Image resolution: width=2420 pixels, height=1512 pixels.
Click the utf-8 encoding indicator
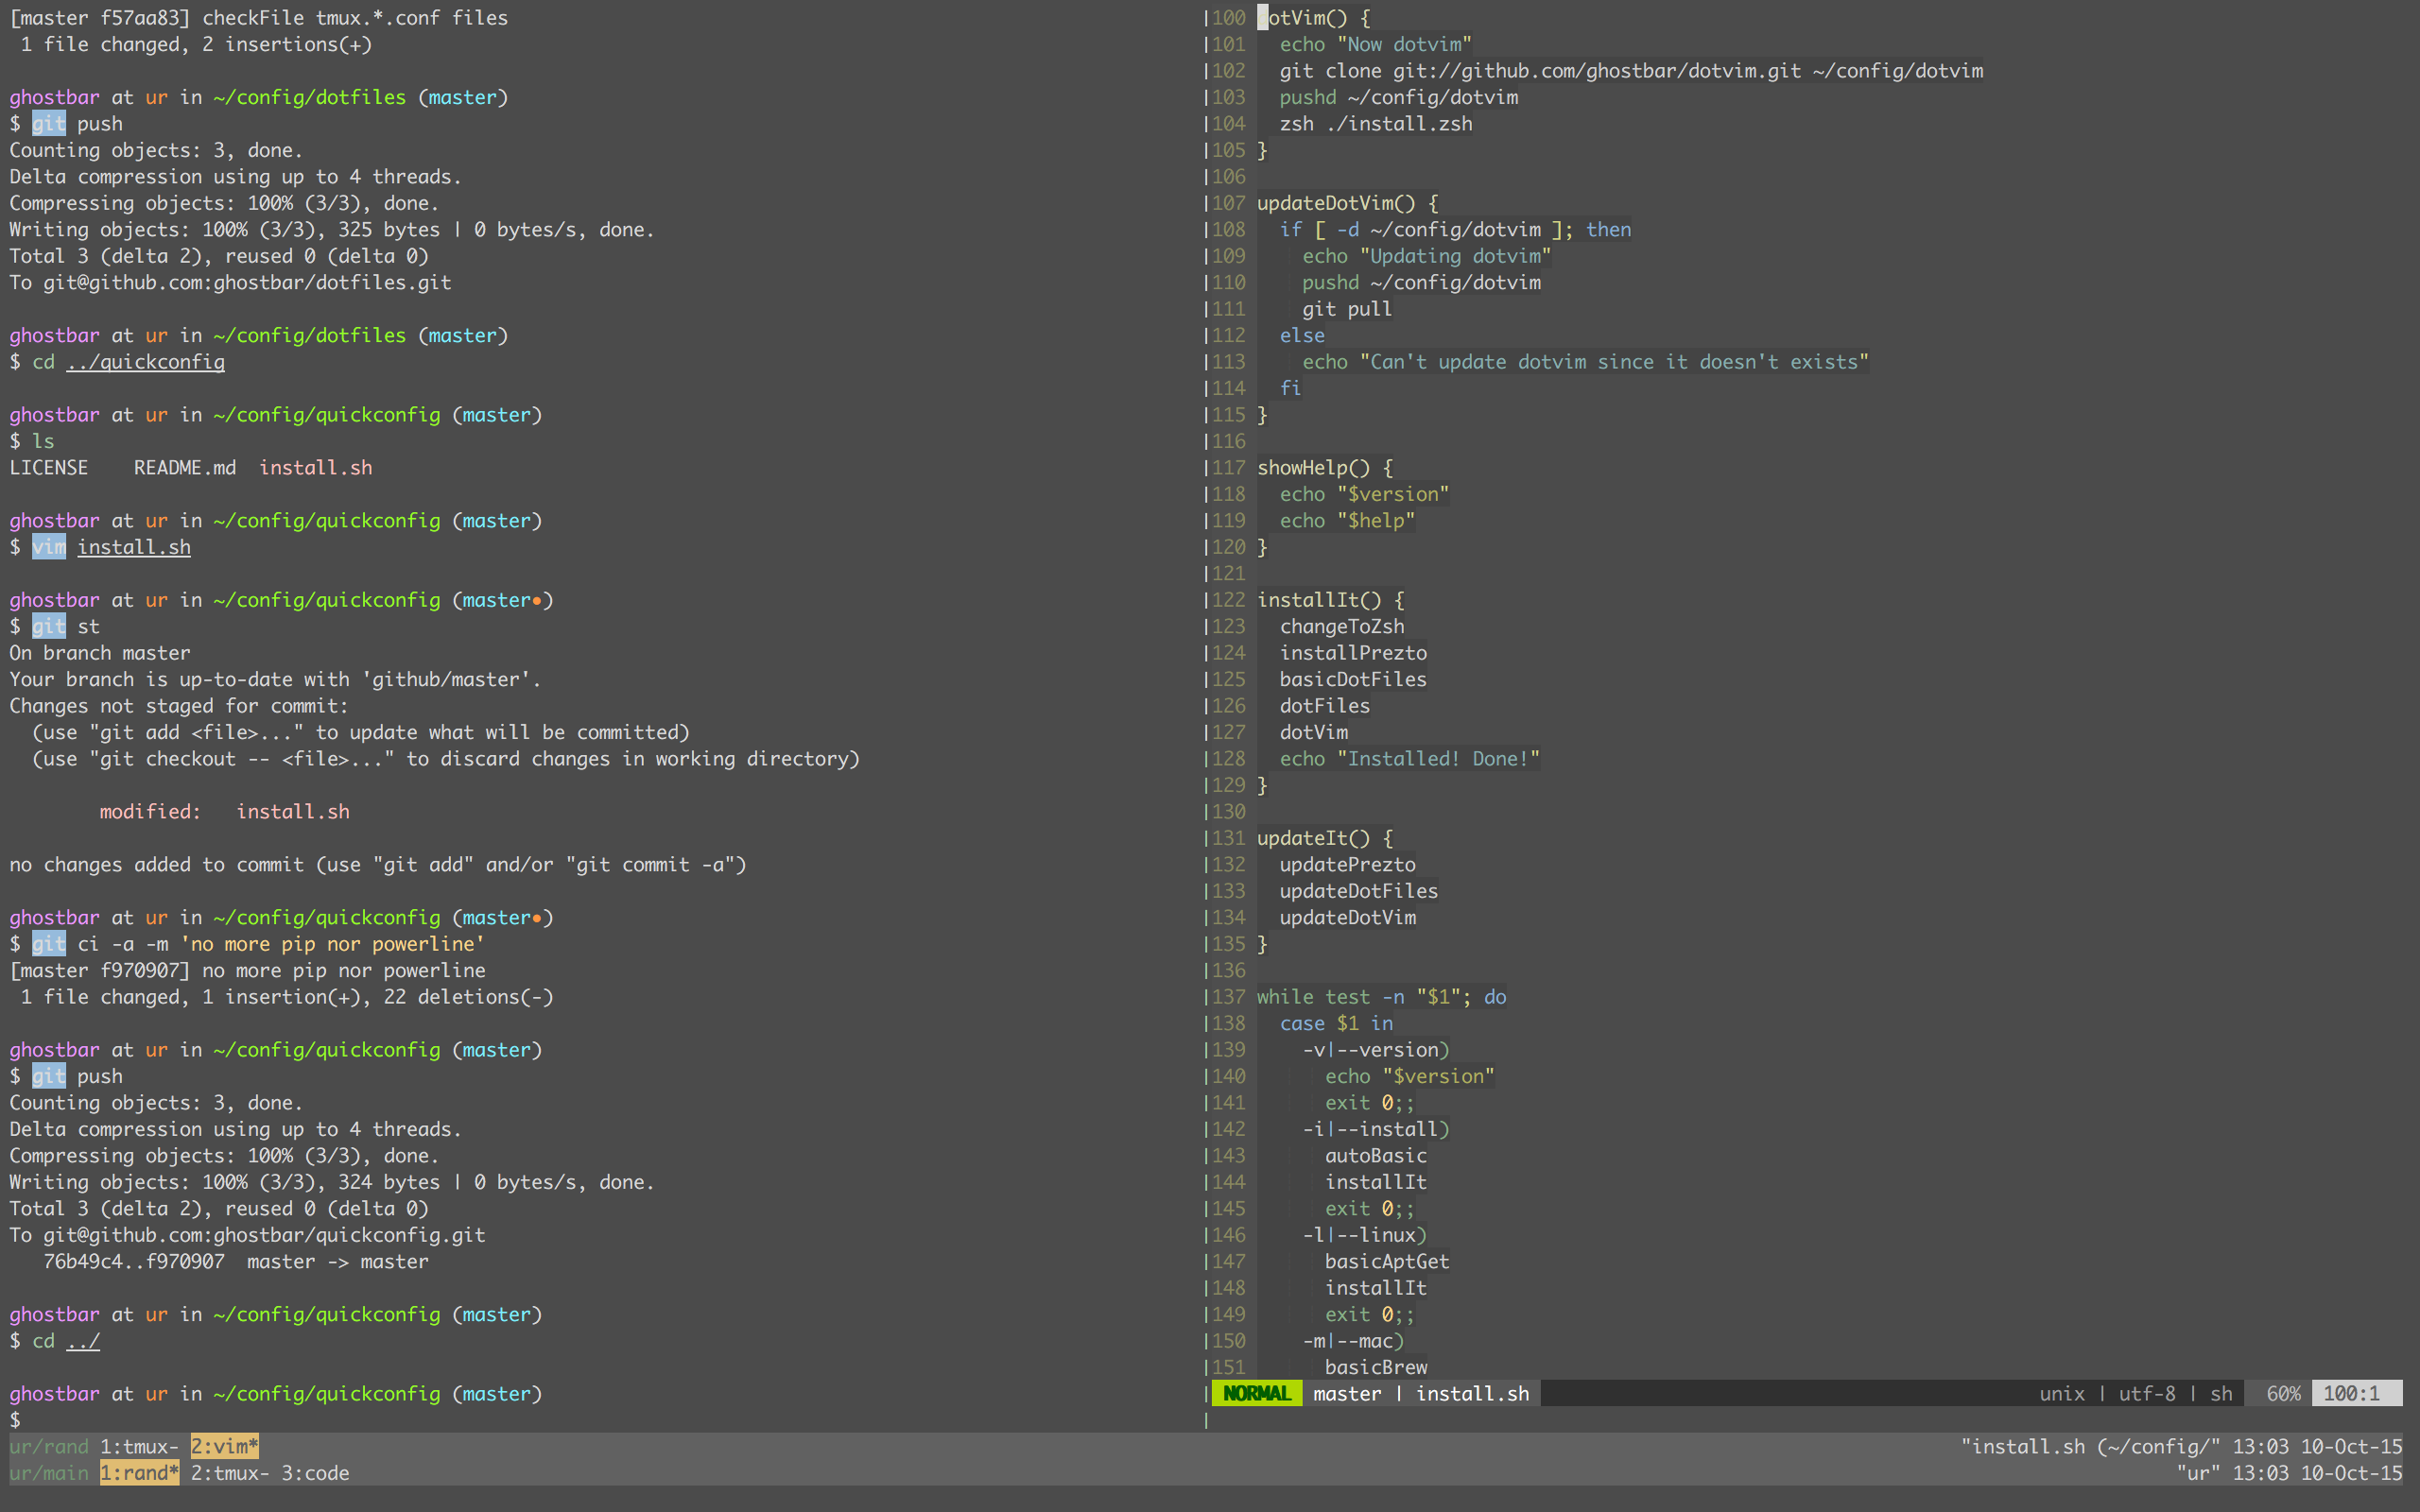(2147, 1393)
